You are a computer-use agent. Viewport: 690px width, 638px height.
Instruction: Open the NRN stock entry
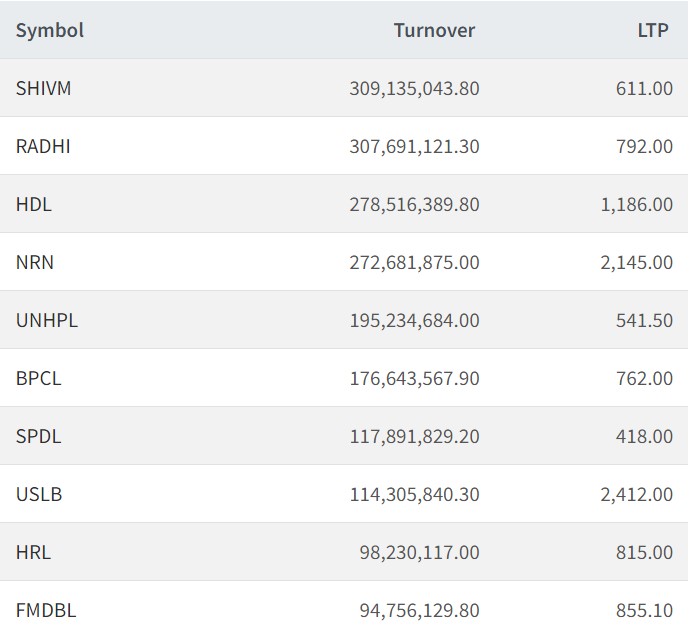point(35,262)
